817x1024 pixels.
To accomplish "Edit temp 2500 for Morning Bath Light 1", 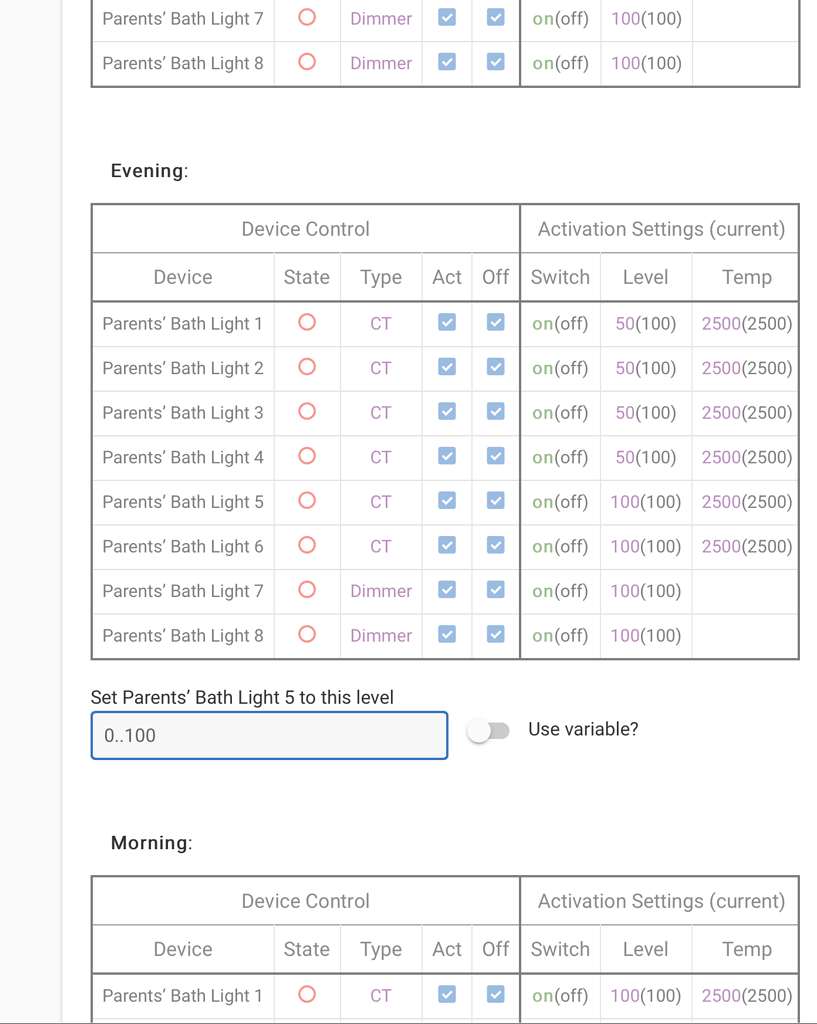I will pyautogui.click(x=721, y=996).
